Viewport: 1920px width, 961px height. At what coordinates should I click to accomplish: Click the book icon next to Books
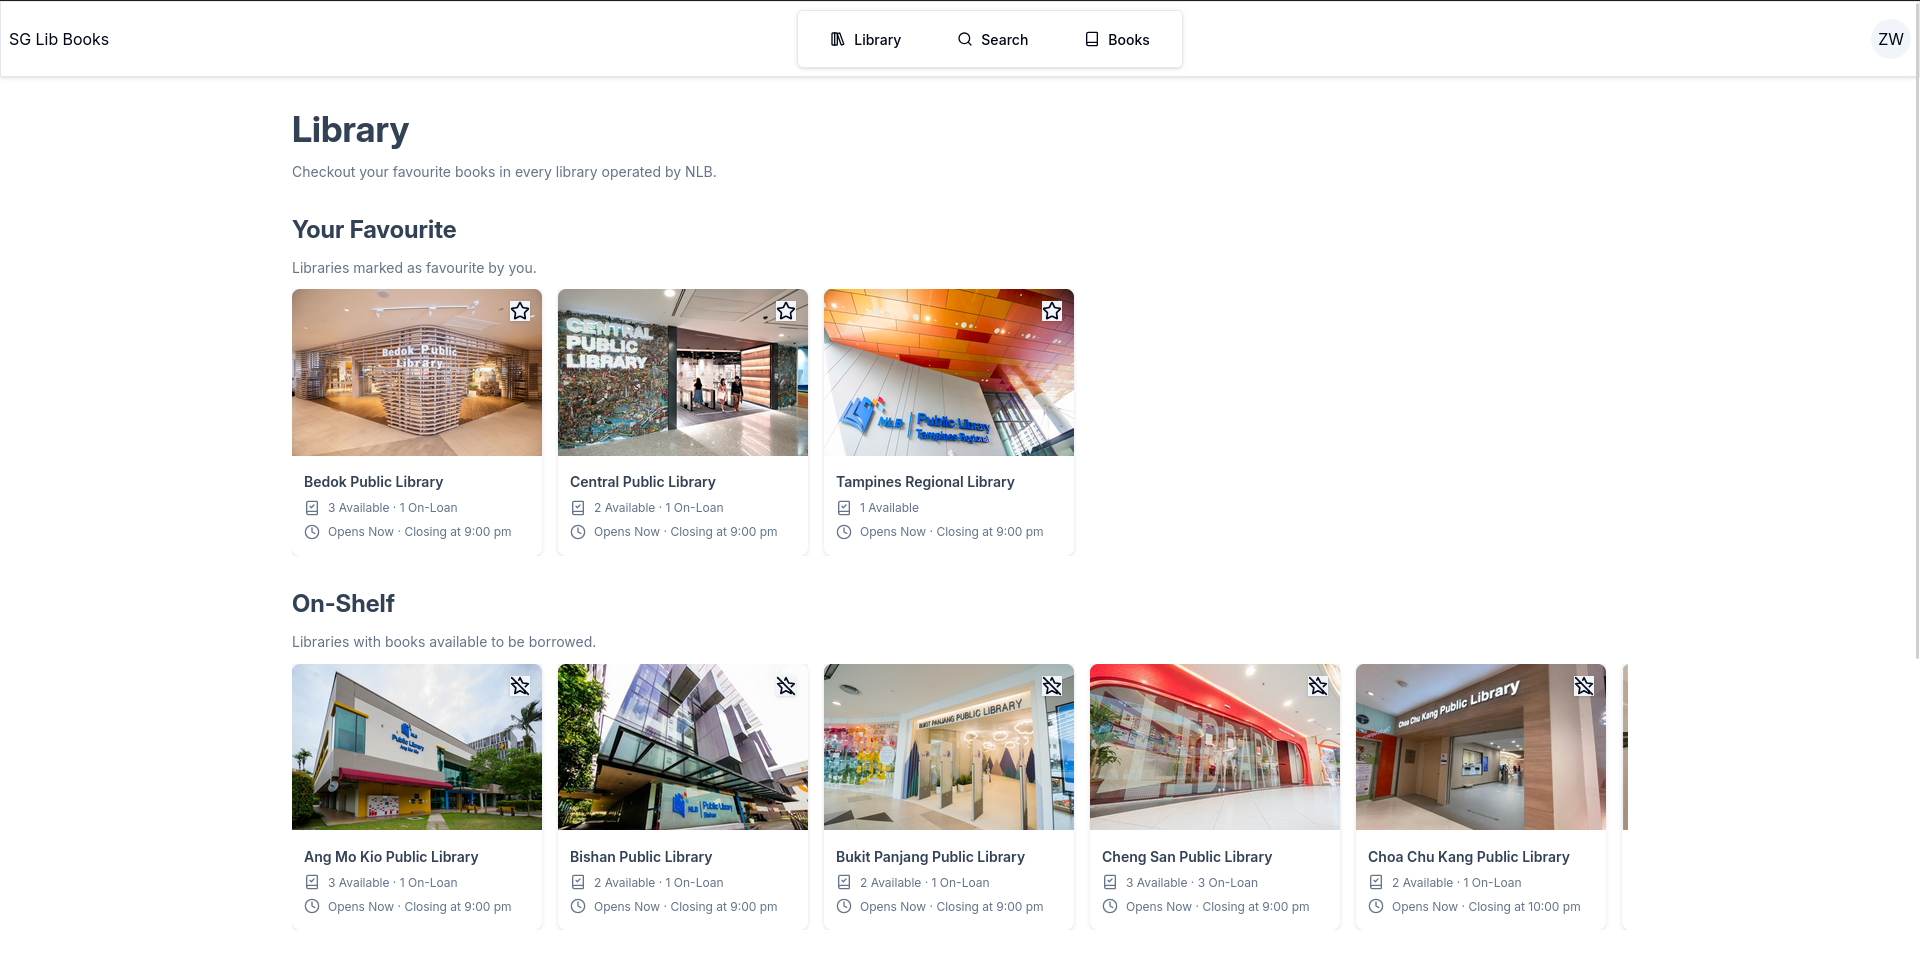point(1092,40)
